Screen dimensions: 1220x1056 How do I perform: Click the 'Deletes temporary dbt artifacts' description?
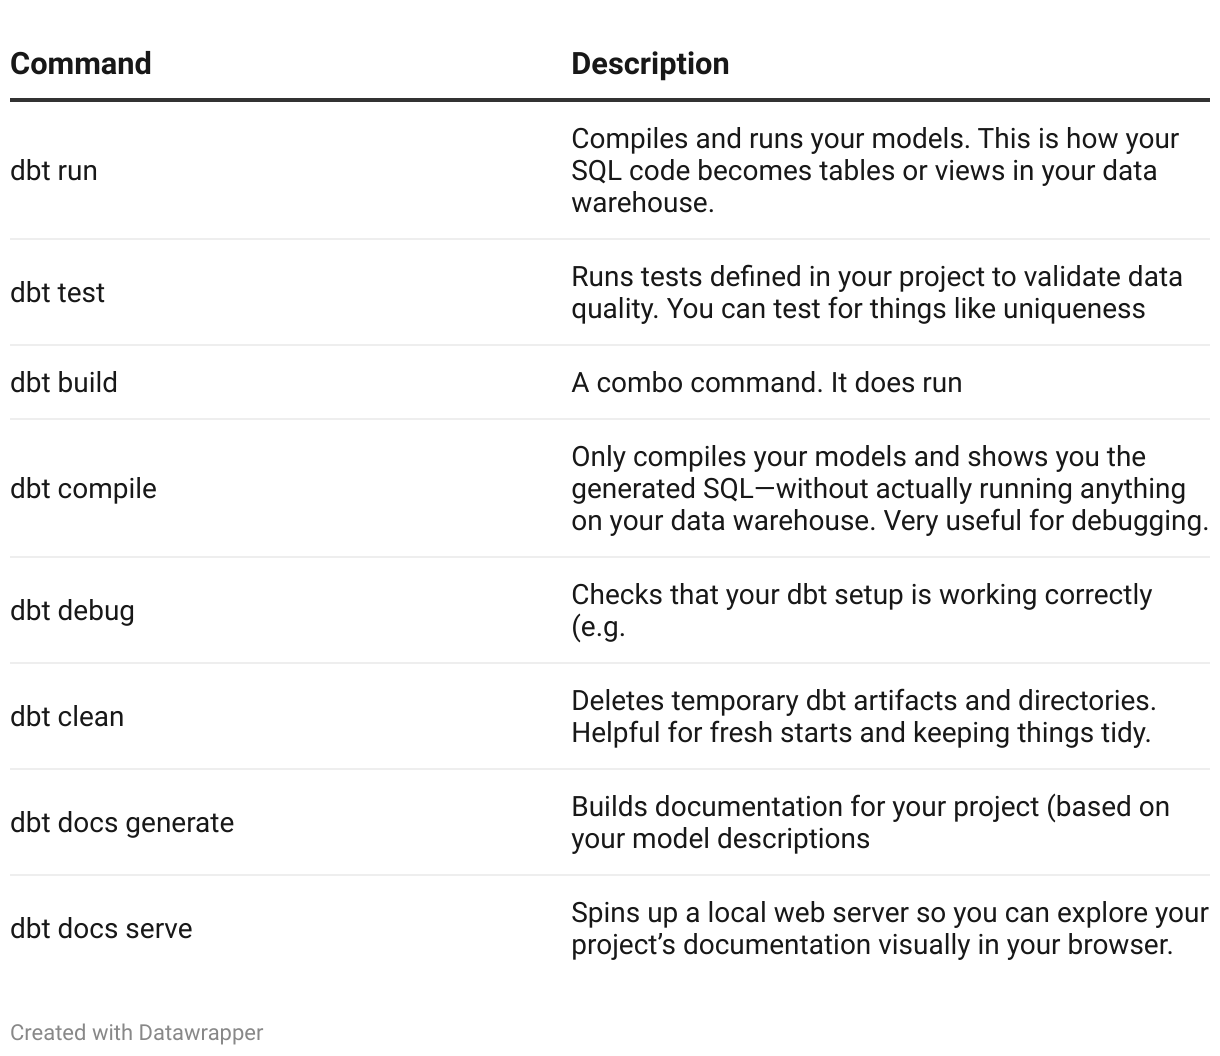[864, 717]
